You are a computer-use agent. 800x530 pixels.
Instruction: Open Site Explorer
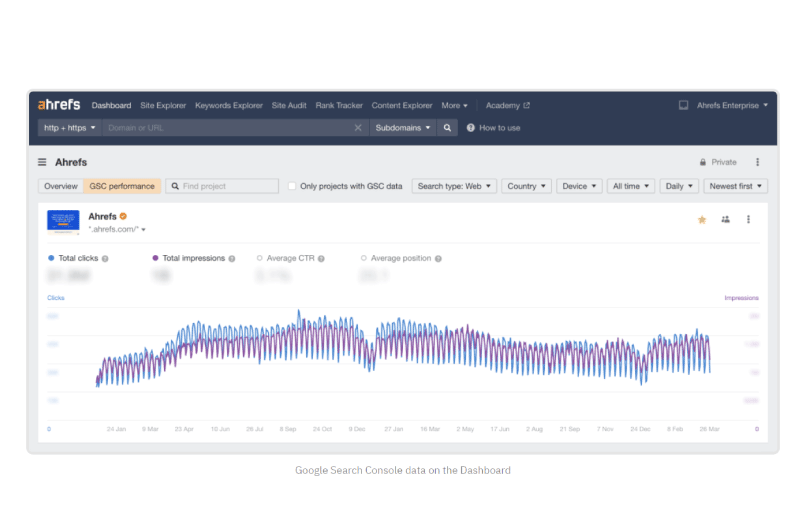(x=163, y=105)
